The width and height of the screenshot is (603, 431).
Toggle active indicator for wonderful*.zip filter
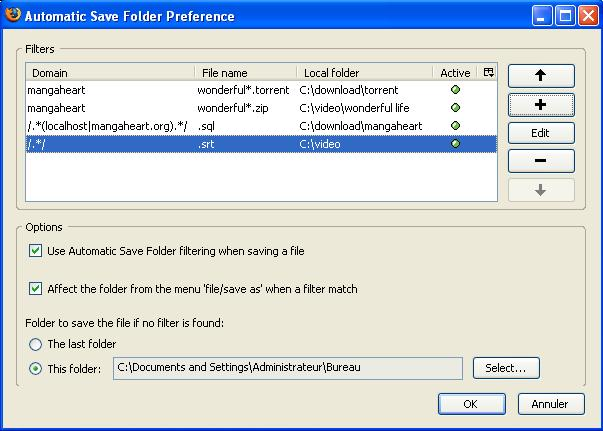(455, 108)
